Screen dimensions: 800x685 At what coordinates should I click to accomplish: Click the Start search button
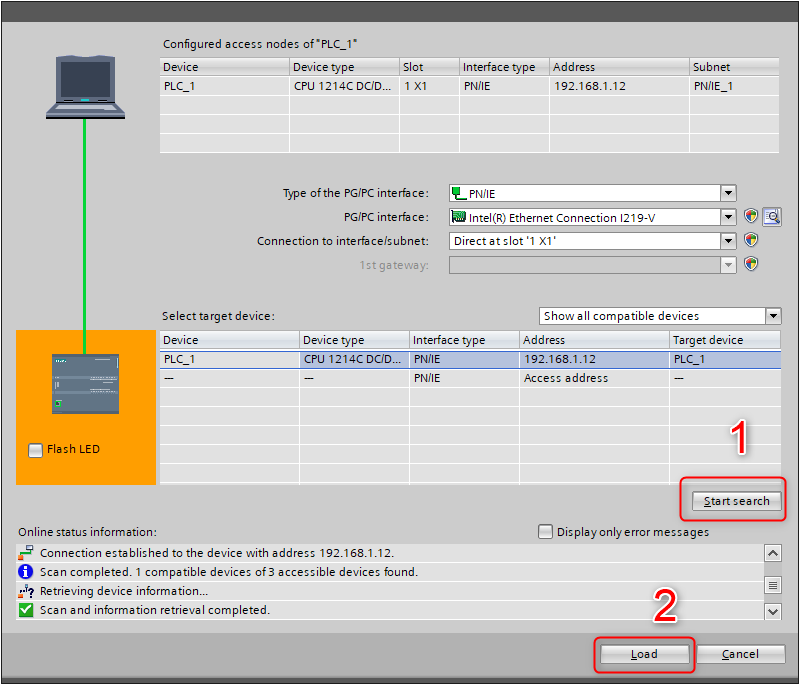coord(736,501)
